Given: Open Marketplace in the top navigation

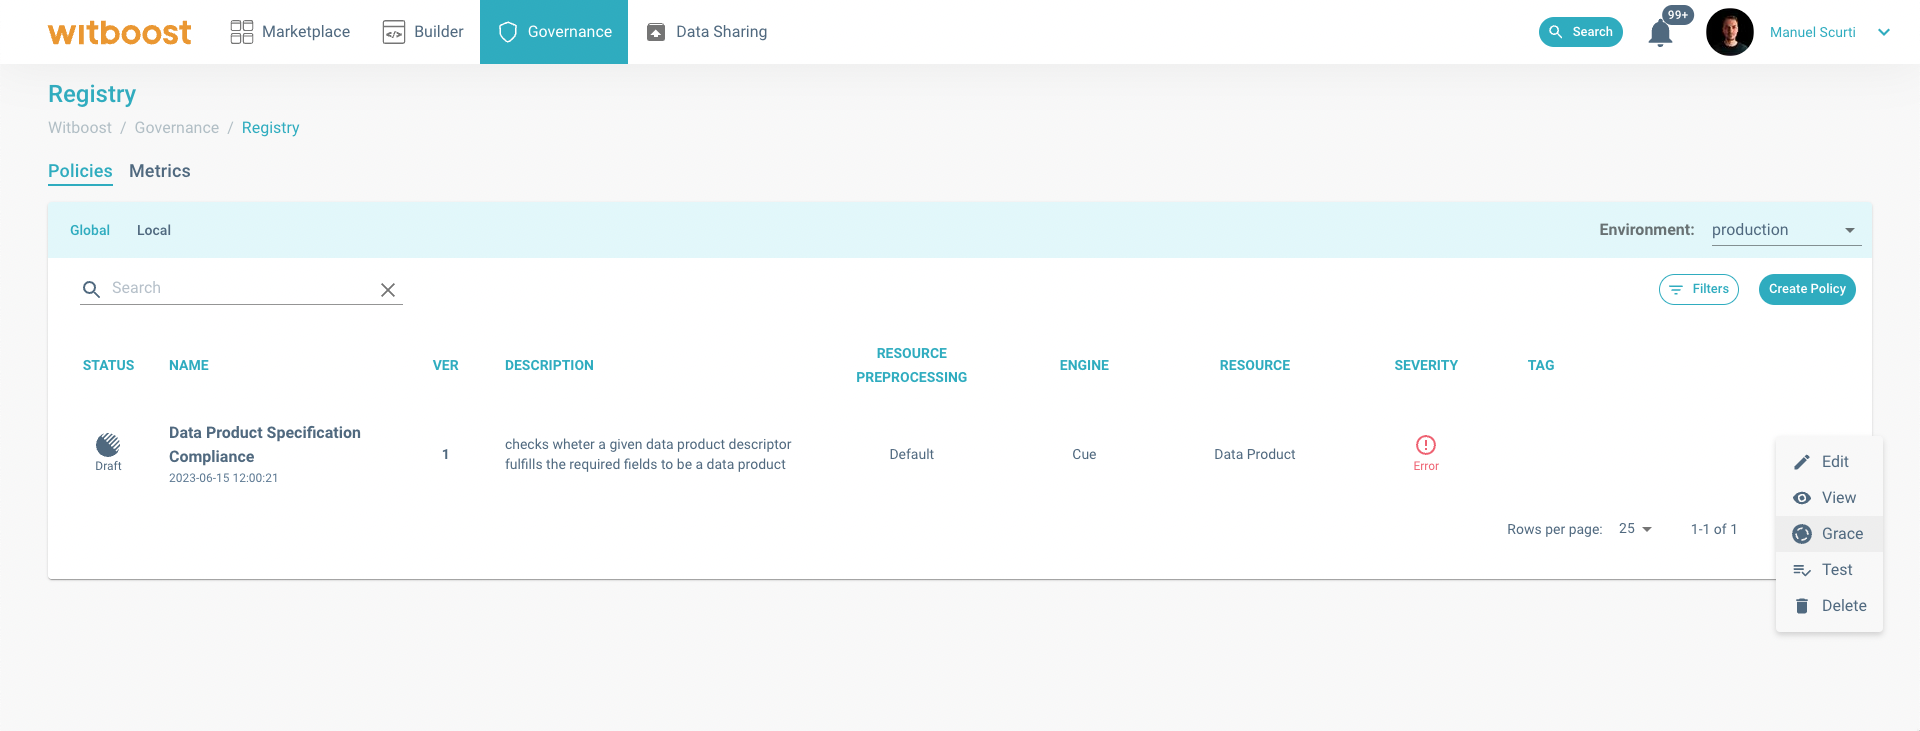Looking at the screenshot, I should coord(290,32).
